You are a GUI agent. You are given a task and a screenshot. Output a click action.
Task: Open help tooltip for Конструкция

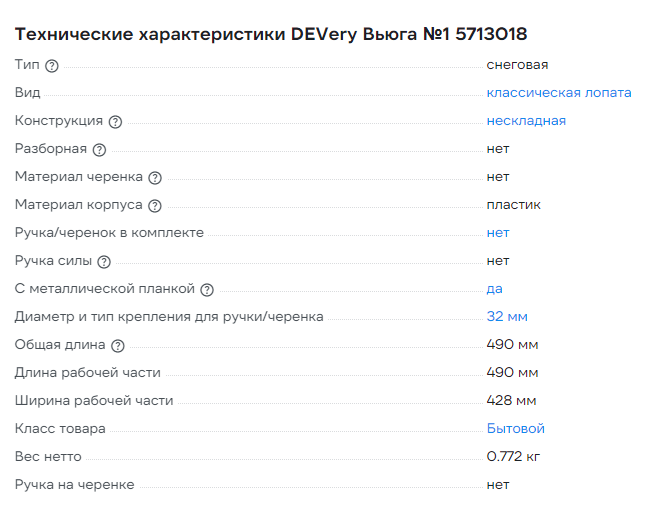(115, 121)
